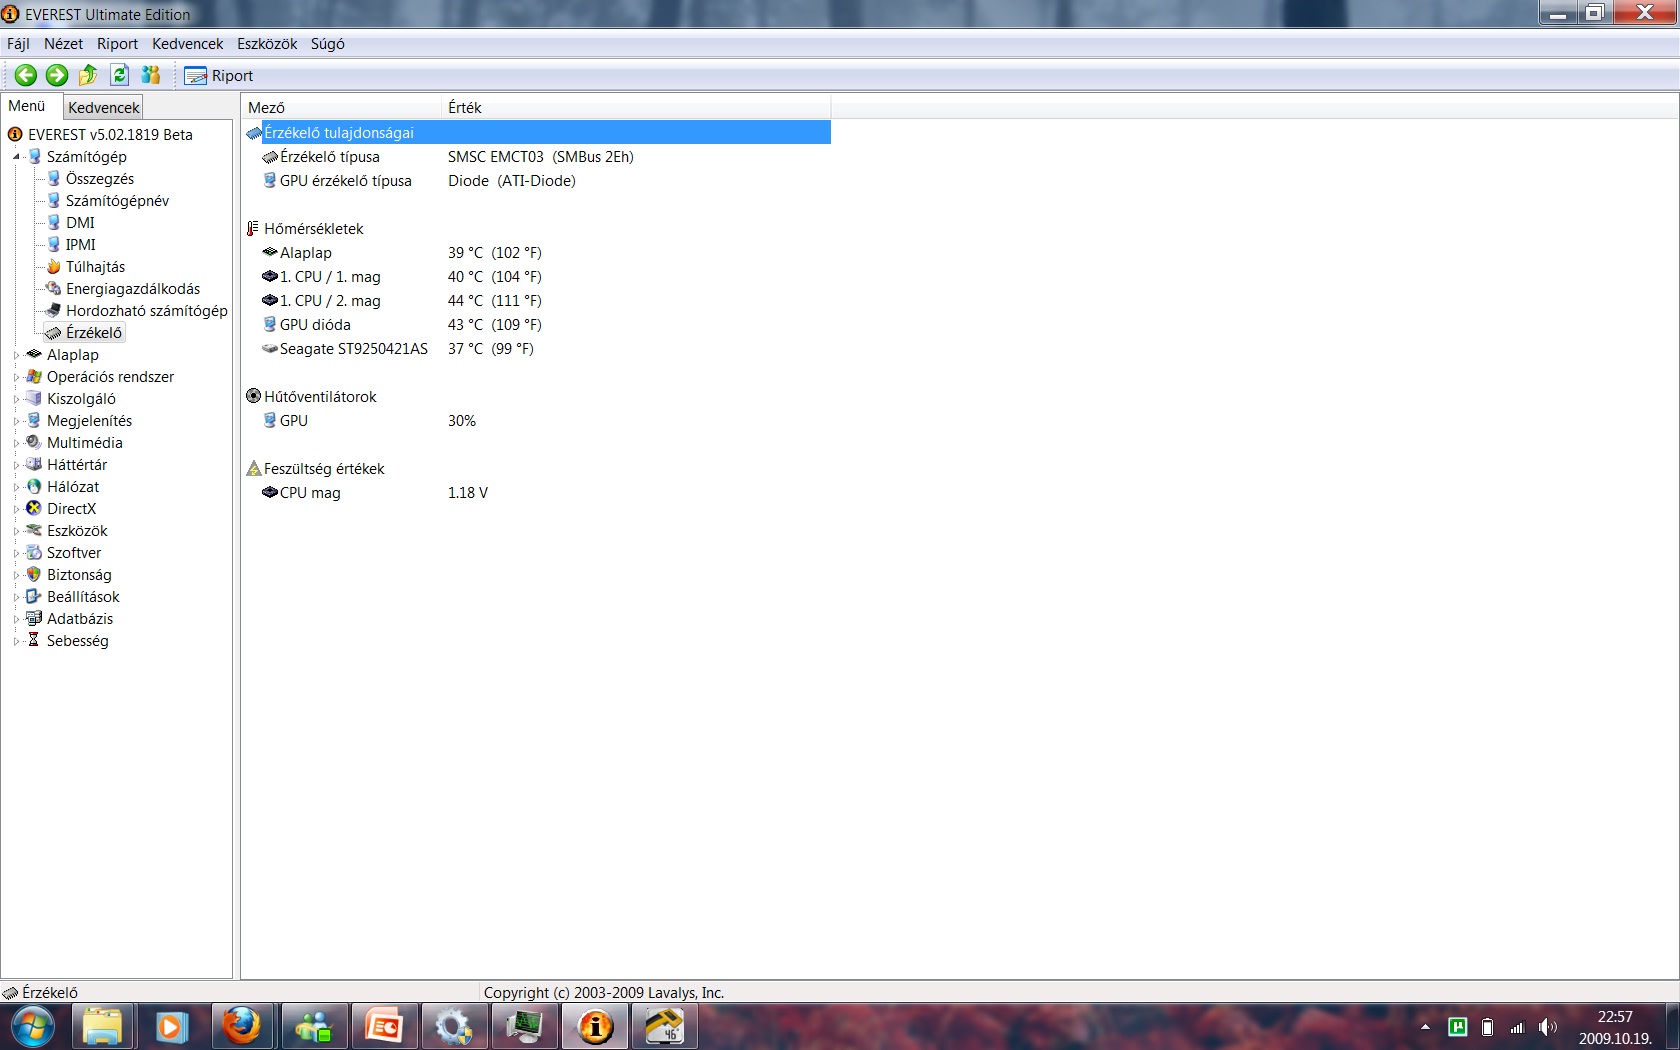The width and height of the screenshot is (1680, 1050).
Task: Expand the Háttértár tree node
Action: (x=16, y=465)
